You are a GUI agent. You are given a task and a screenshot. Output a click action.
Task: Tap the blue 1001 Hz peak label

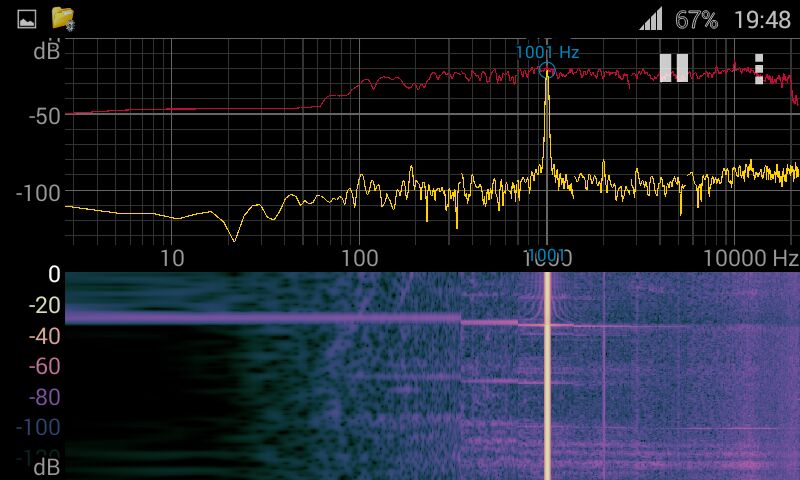[547, 51]
